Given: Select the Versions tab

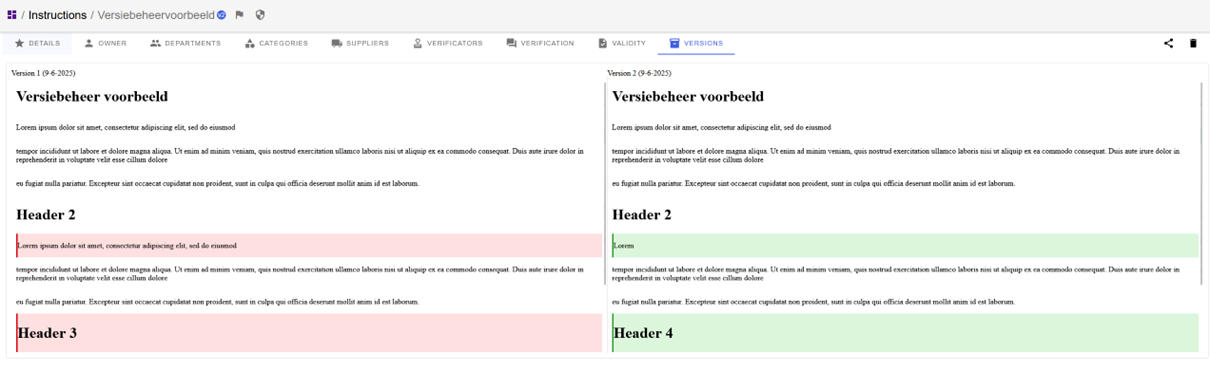Looking at the screenshot, I should coord(696,43).
